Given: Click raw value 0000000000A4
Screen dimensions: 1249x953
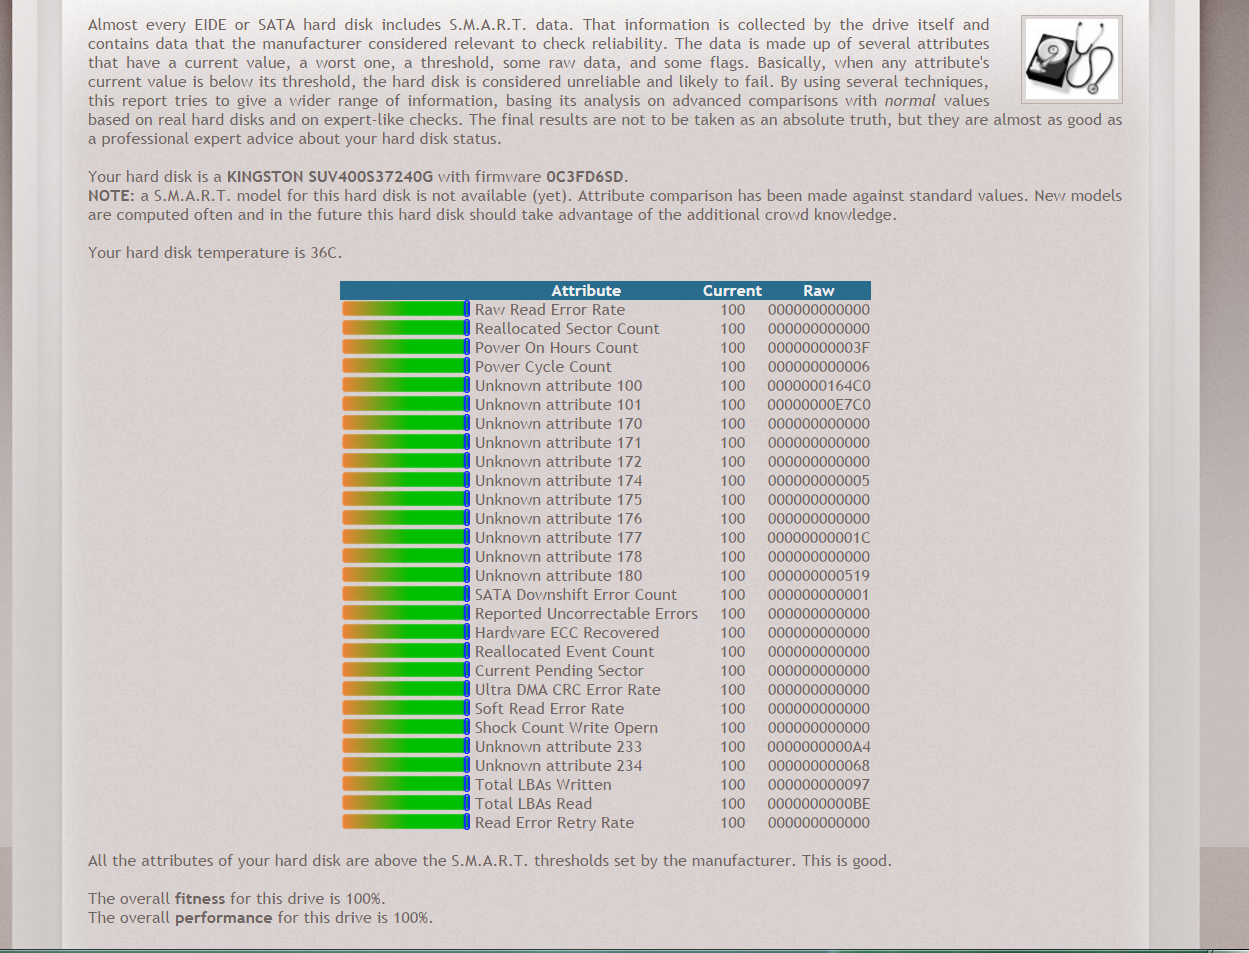Looking at the screenshot, I should 818,747.
